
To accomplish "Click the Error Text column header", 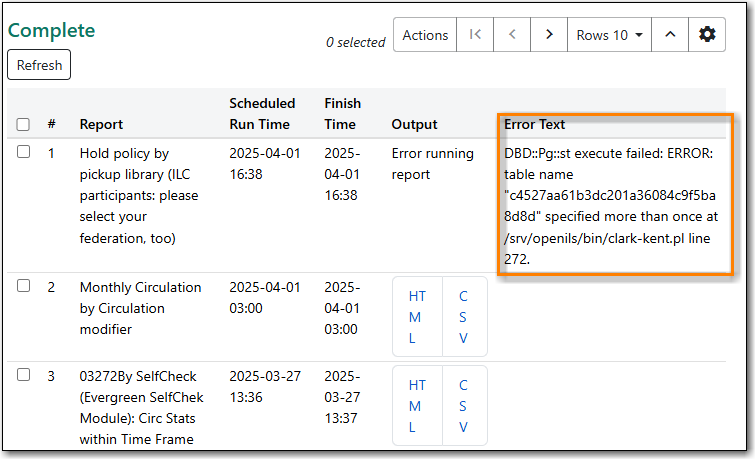I will 535,125.
